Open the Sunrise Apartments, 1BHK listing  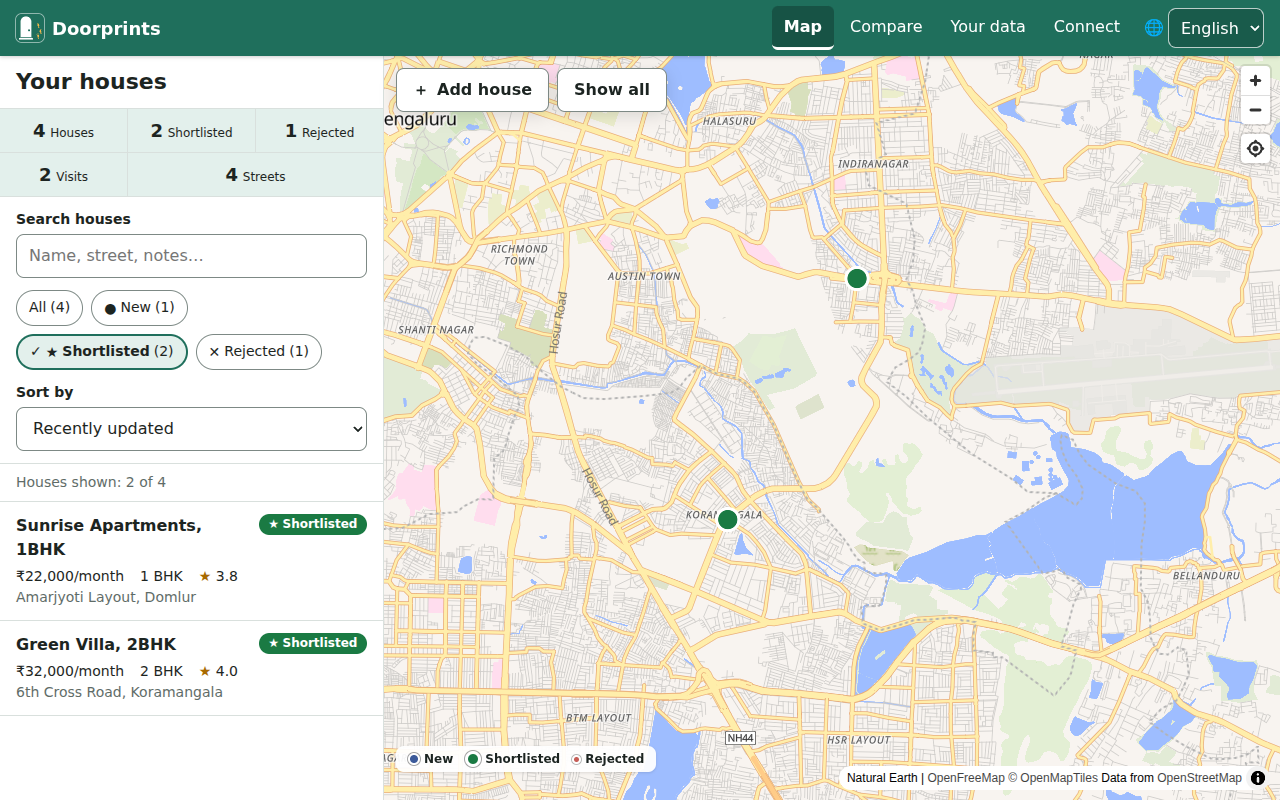pos(191,561)
